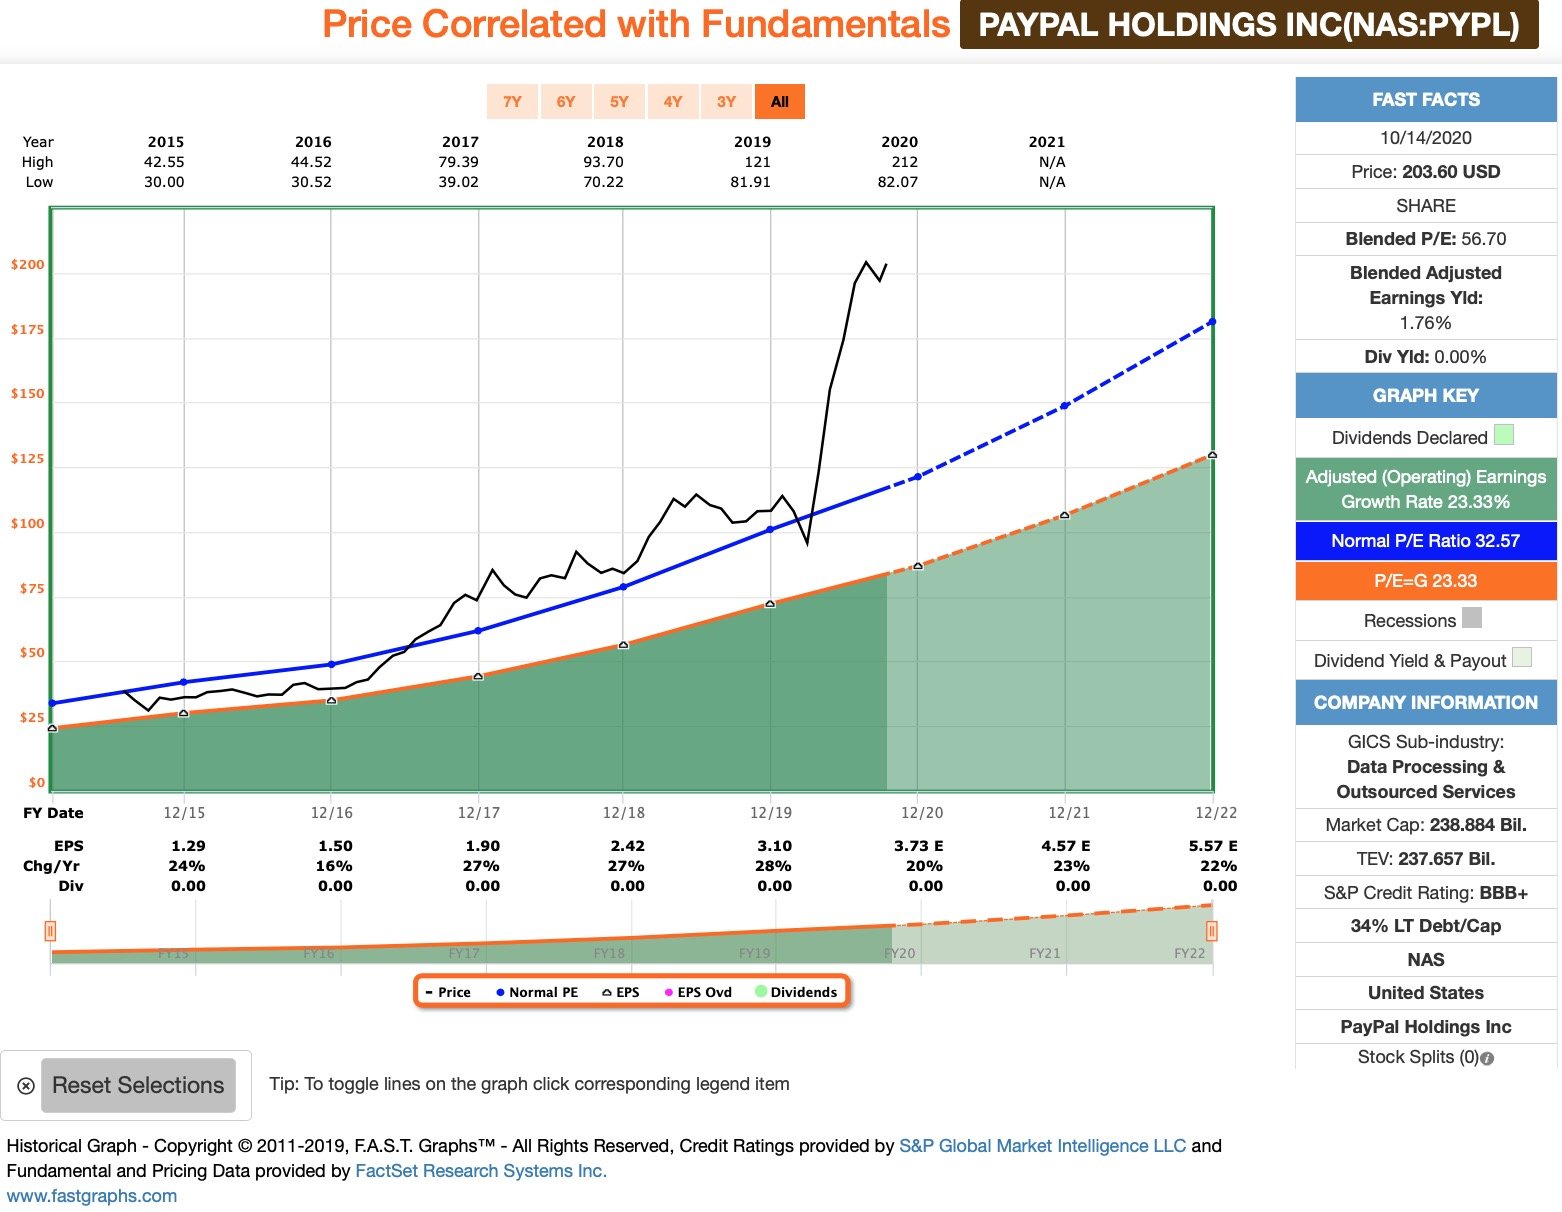This screenshot has height=1212, width=1562.
Task: Click the Normal PE point at 12/19
Action: coord(770,530)
